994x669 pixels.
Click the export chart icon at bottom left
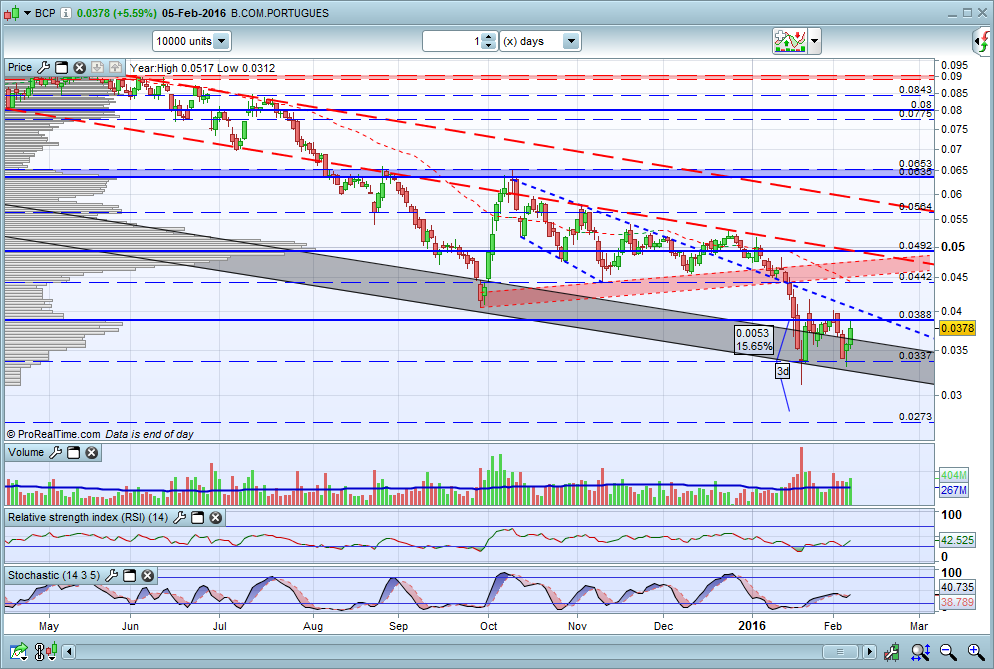18,651
